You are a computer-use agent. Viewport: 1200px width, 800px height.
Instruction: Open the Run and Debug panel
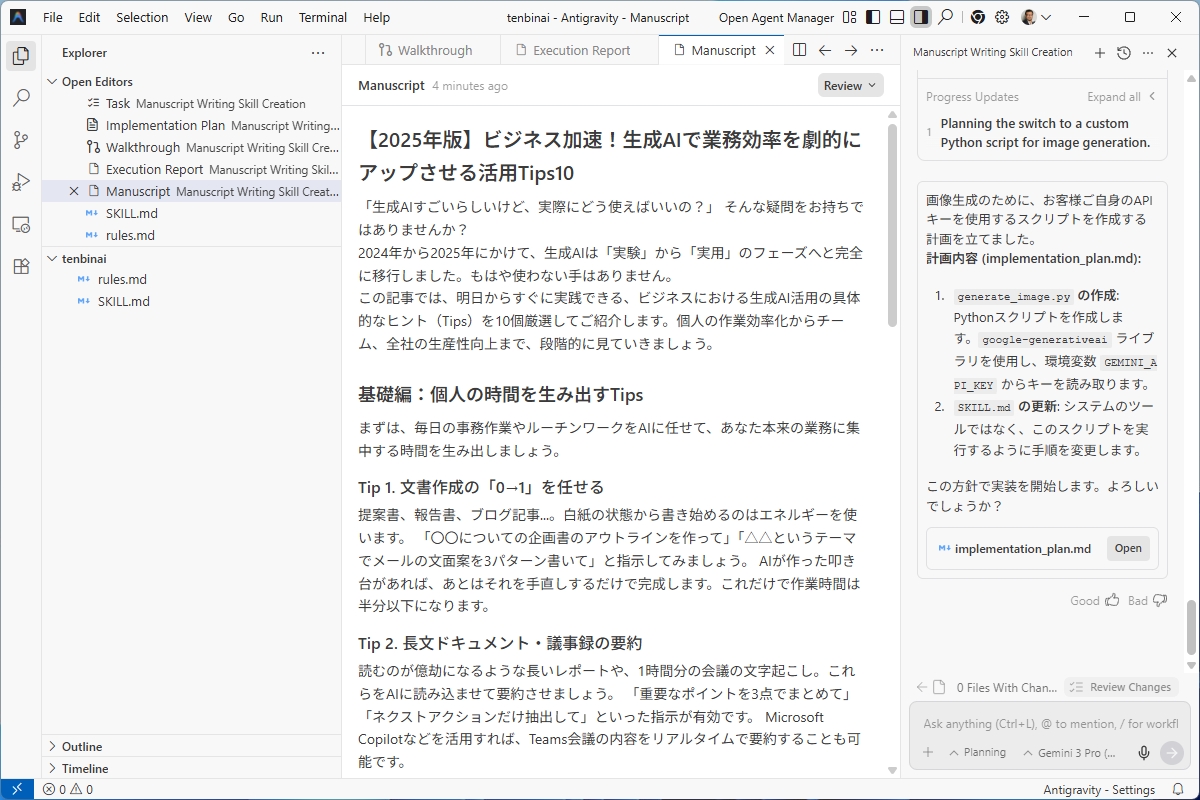[21, 182]
